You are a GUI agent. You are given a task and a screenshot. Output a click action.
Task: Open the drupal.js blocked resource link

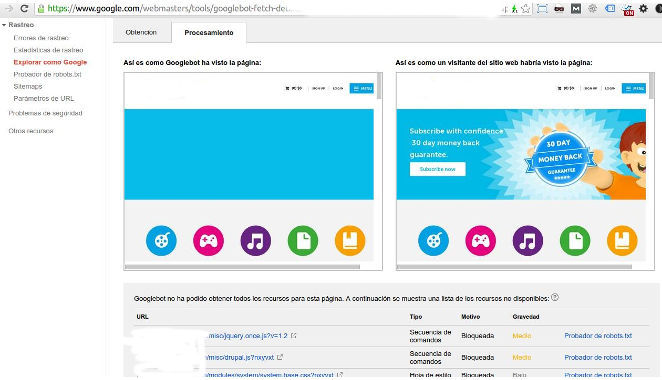coord(240,357)
